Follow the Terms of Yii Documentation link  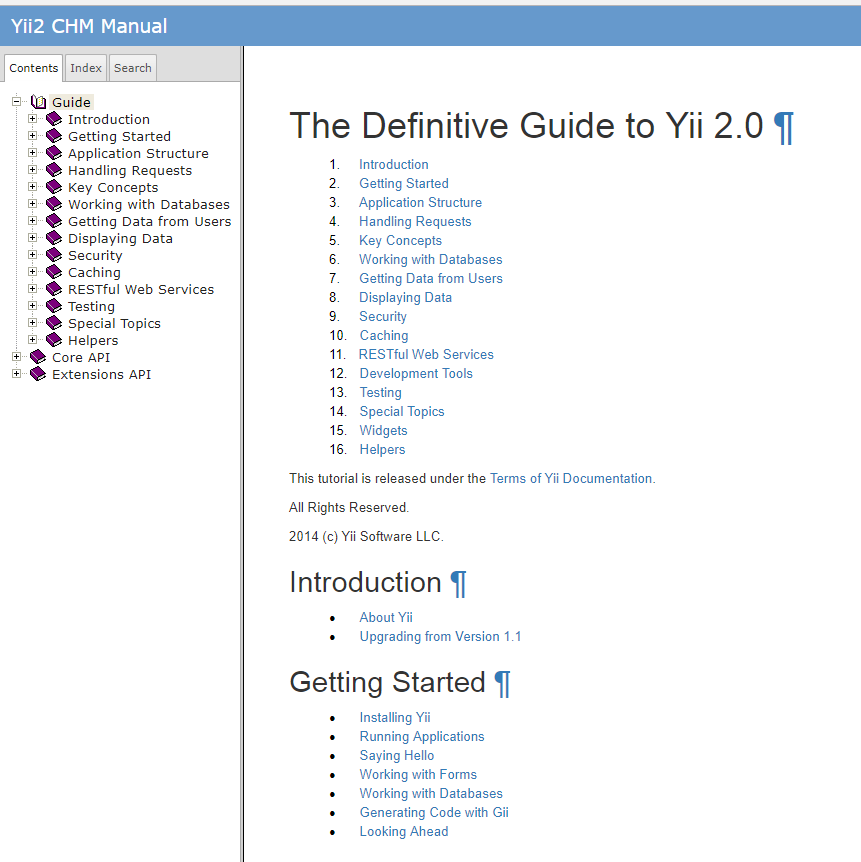(x=571, y=478)
